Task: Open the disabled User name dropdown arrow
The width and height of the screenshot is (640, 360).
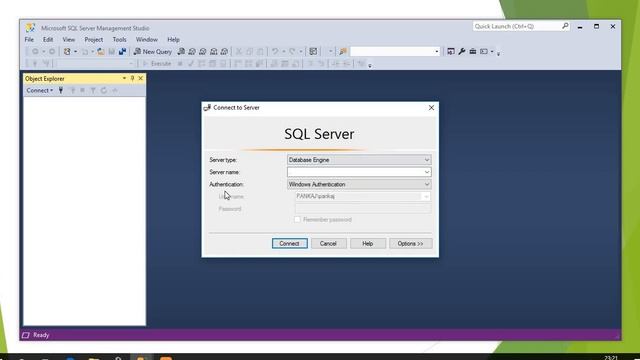Action: click(x=426, y=196)
